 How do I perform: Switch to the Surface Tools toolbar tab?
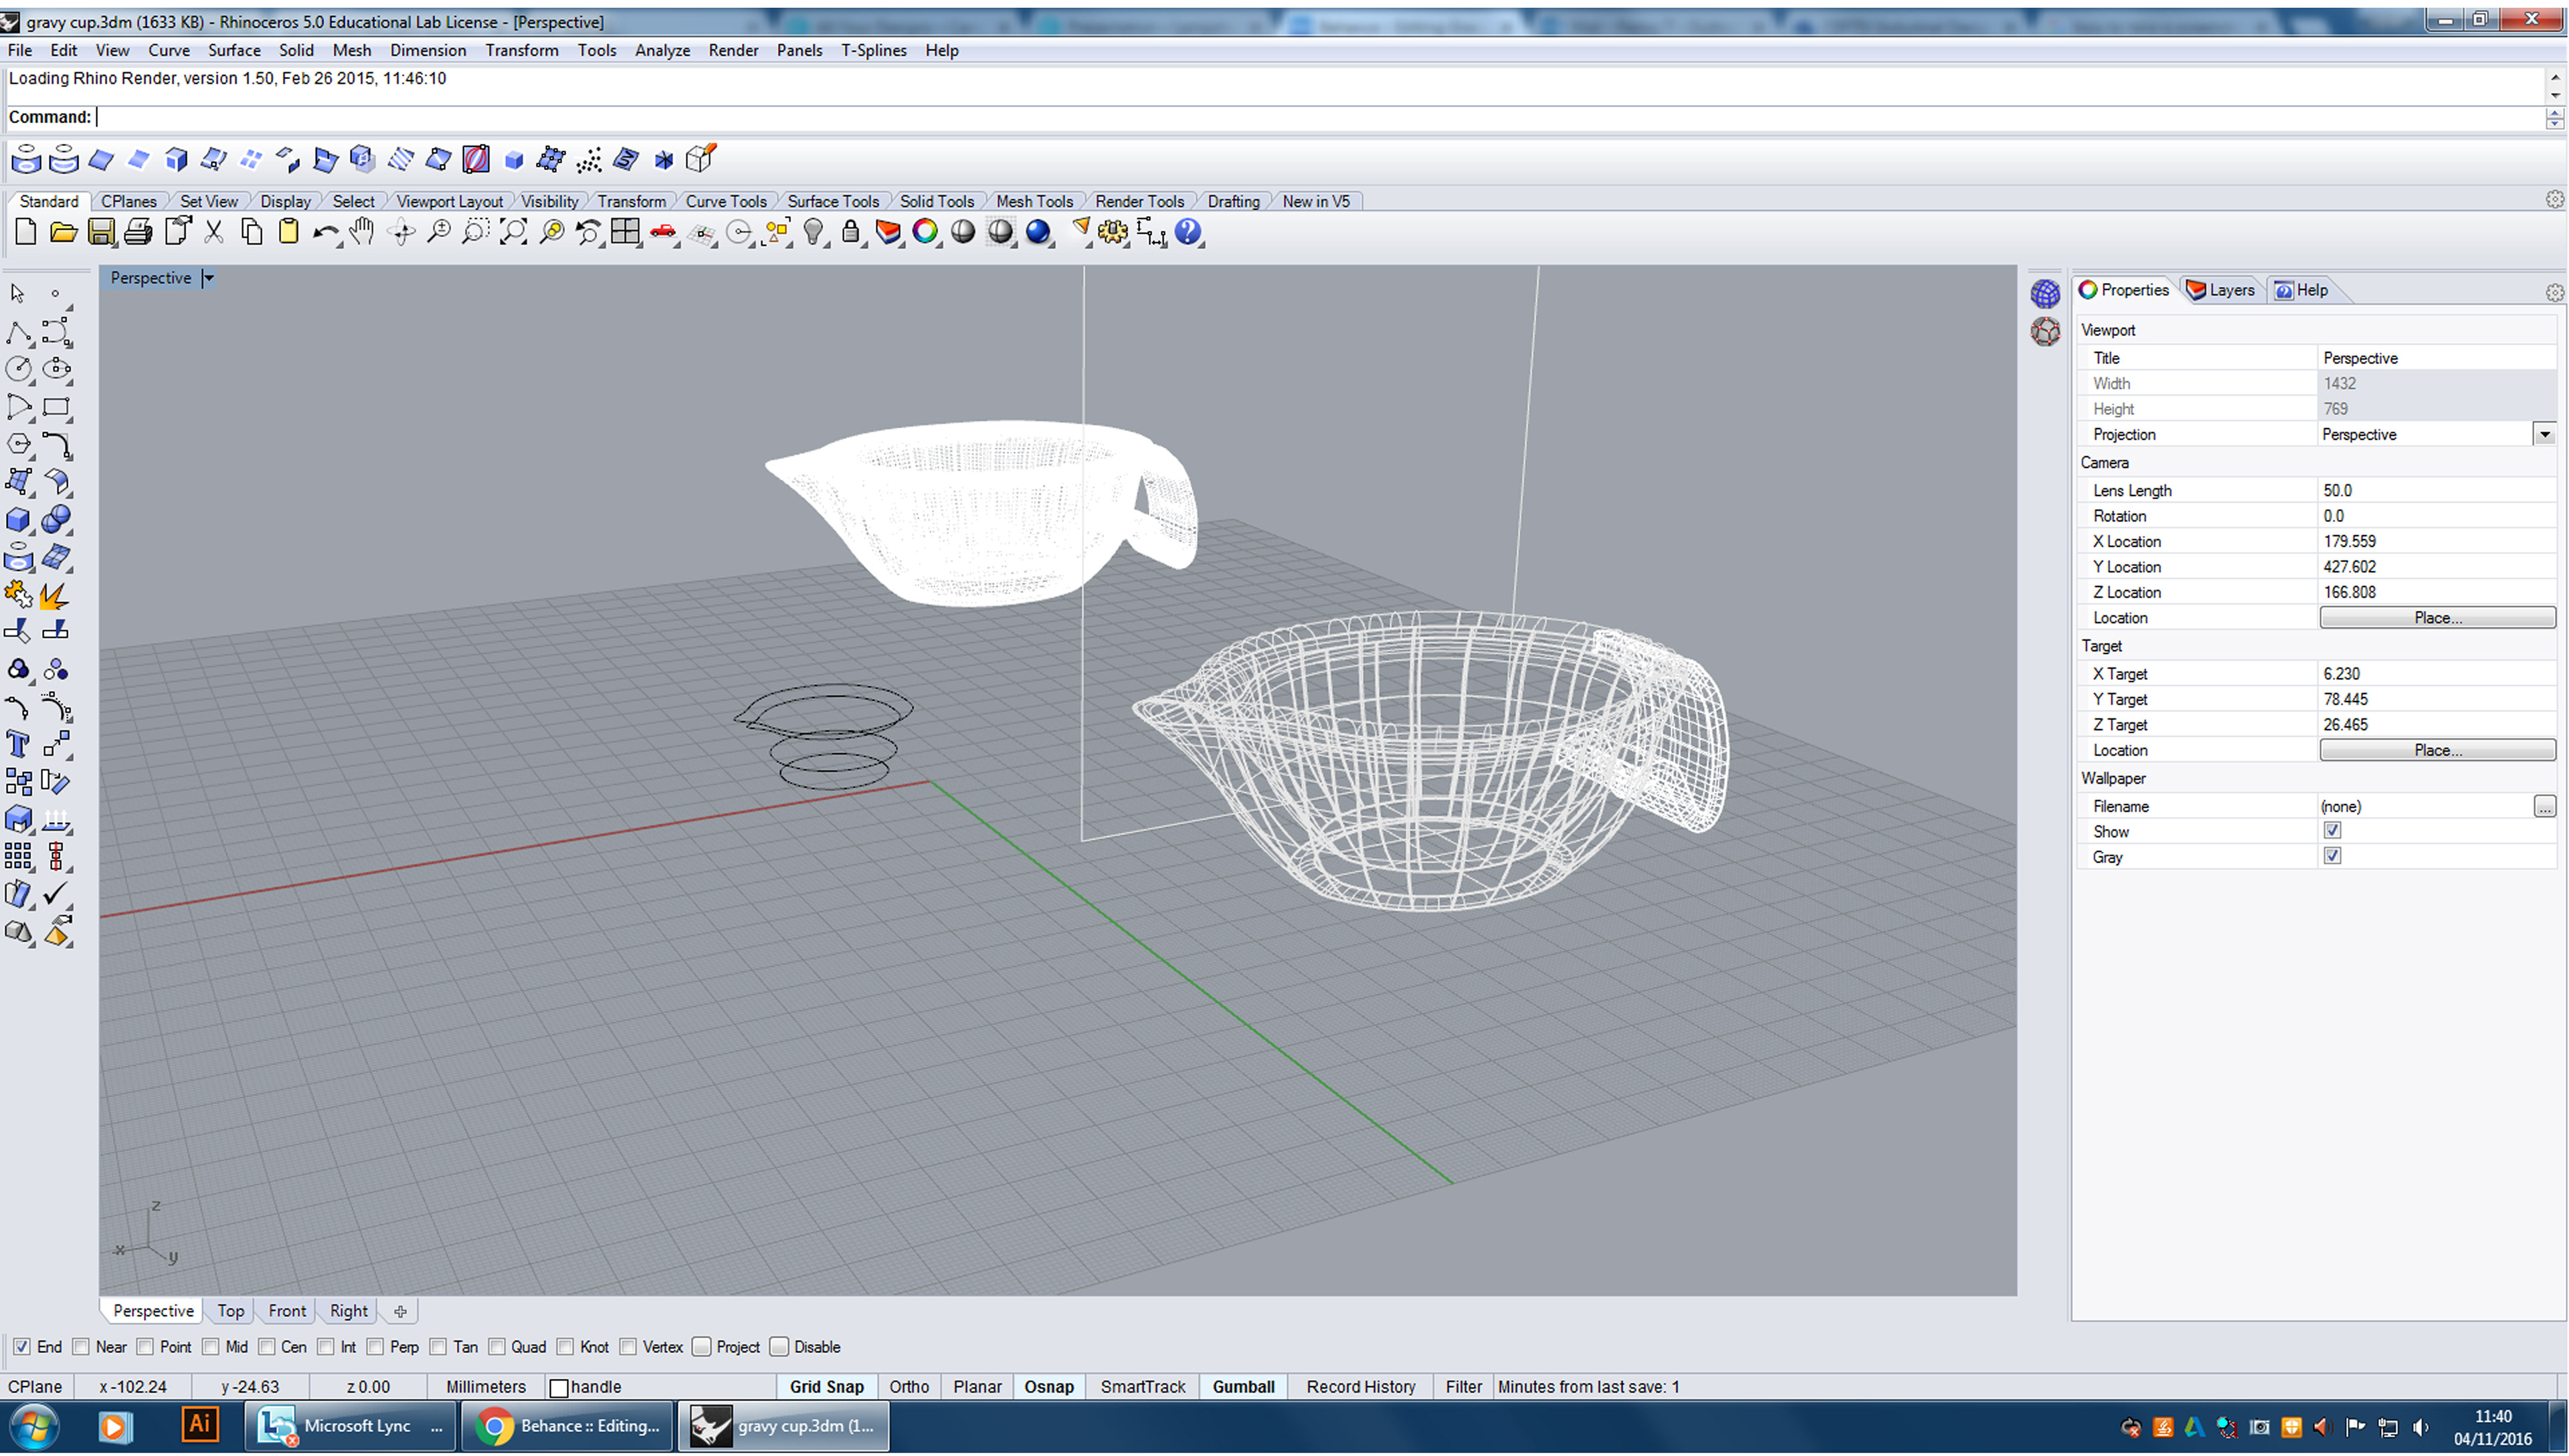(833, 201)
